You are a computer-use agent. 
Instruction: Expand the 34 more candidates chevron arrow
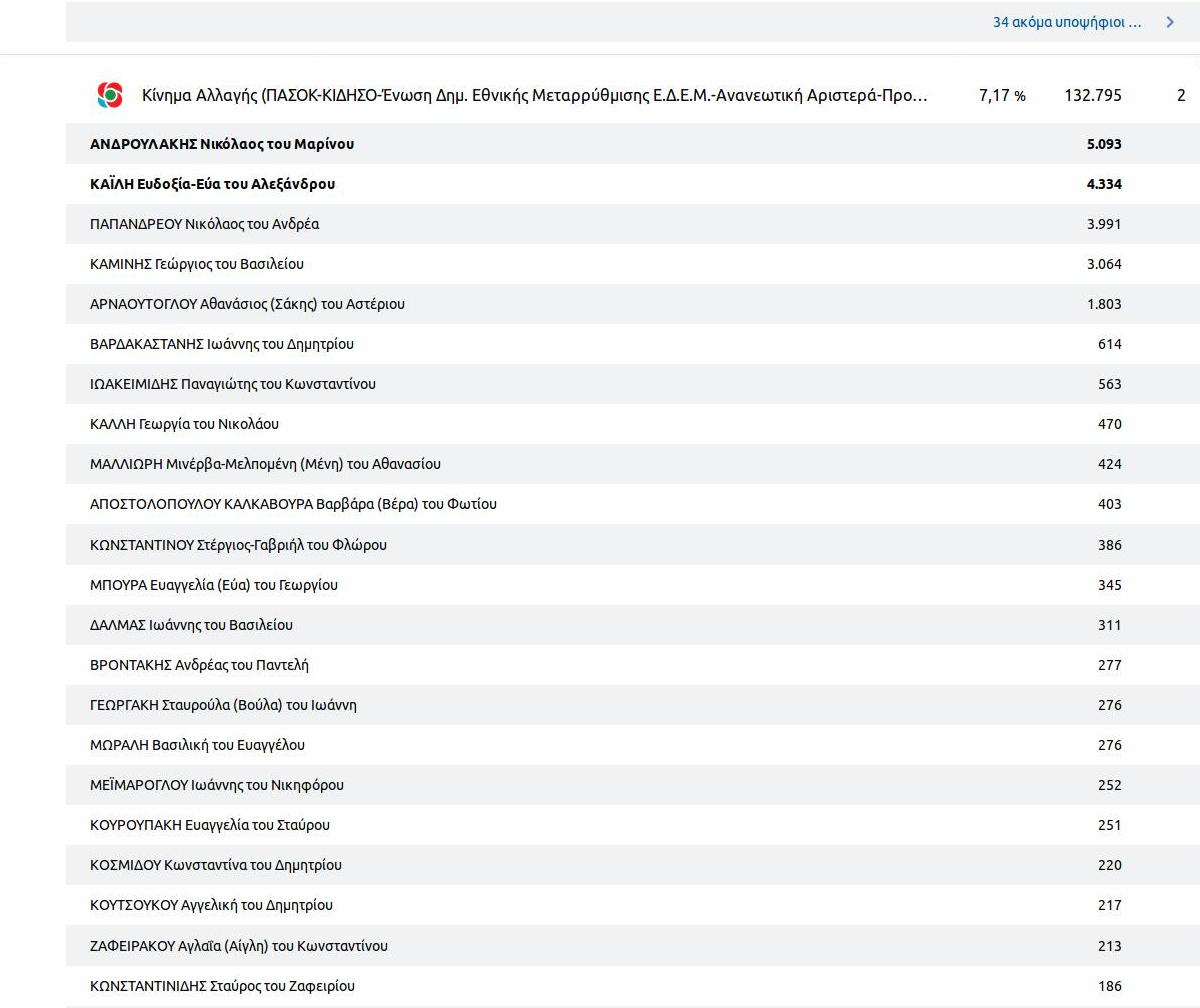click(x=1170, y=22)
